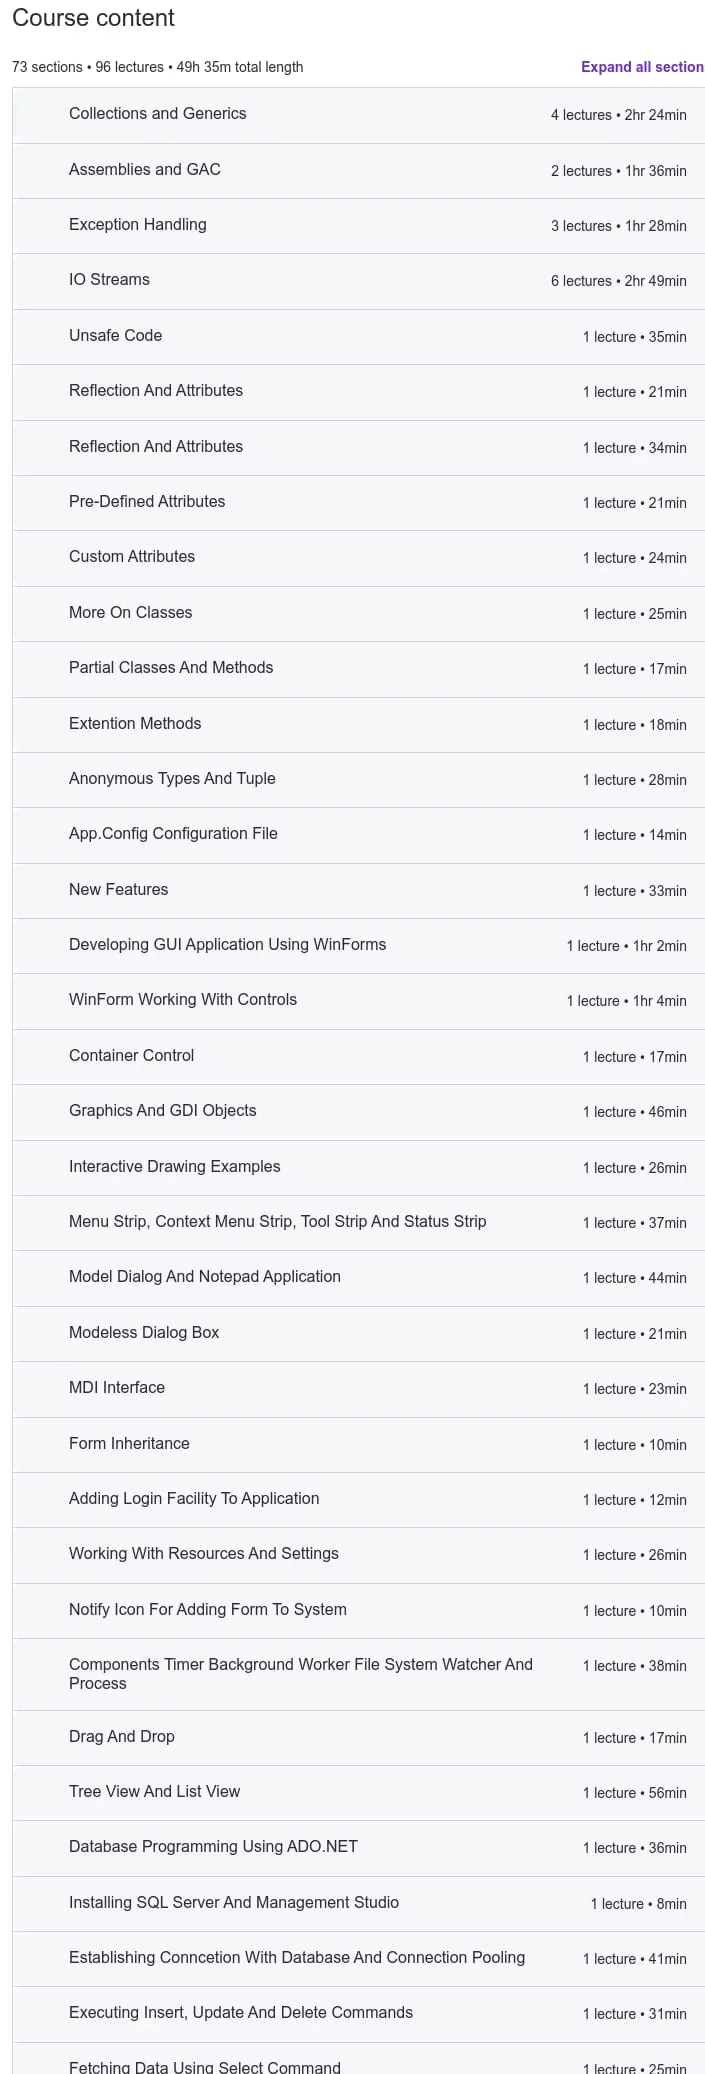
Task: Open Developing GUI Application Using WinForms
Action: tap(358, 946)
